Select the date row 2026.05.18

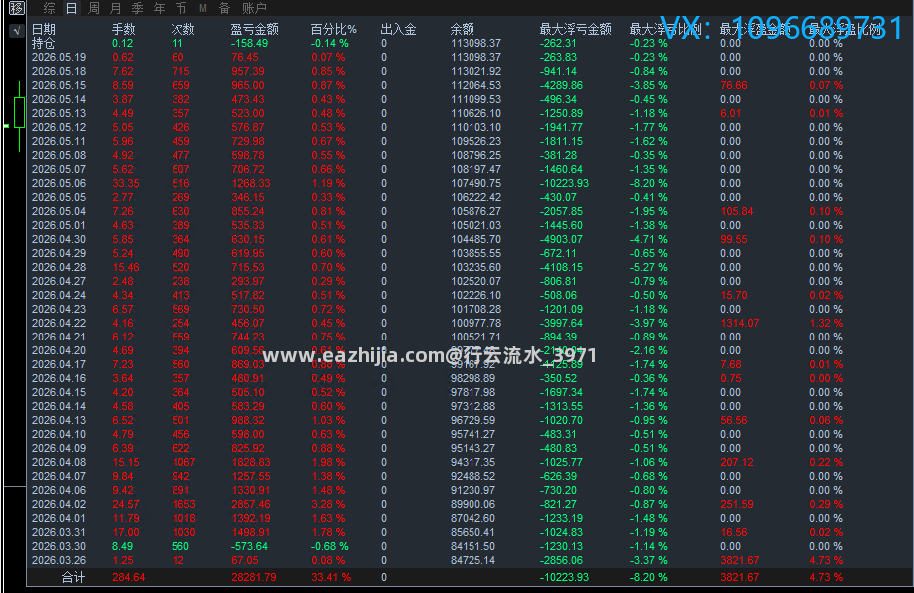tap(59, 71)
